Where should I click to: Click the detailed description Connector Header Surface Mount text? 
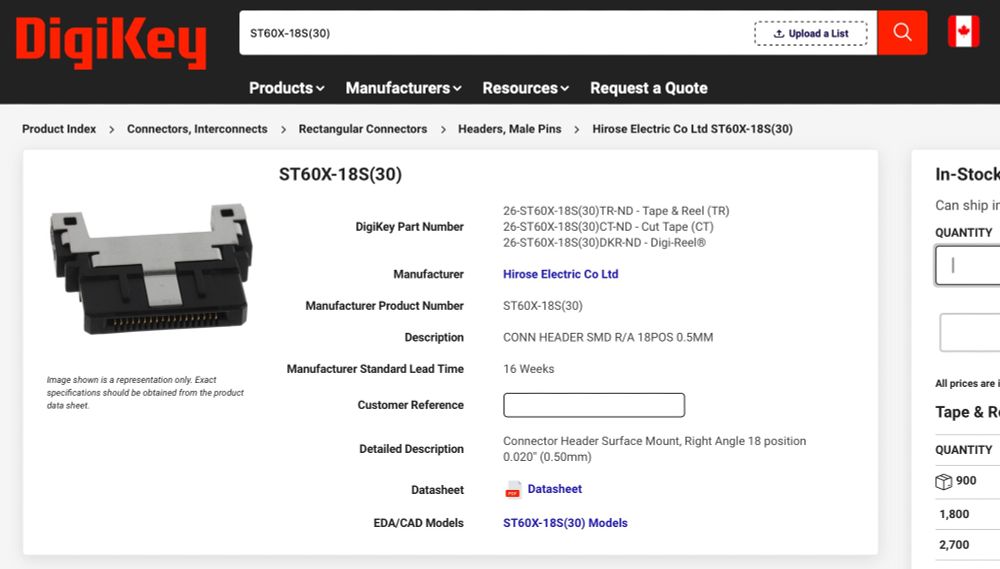click(654, 449)
